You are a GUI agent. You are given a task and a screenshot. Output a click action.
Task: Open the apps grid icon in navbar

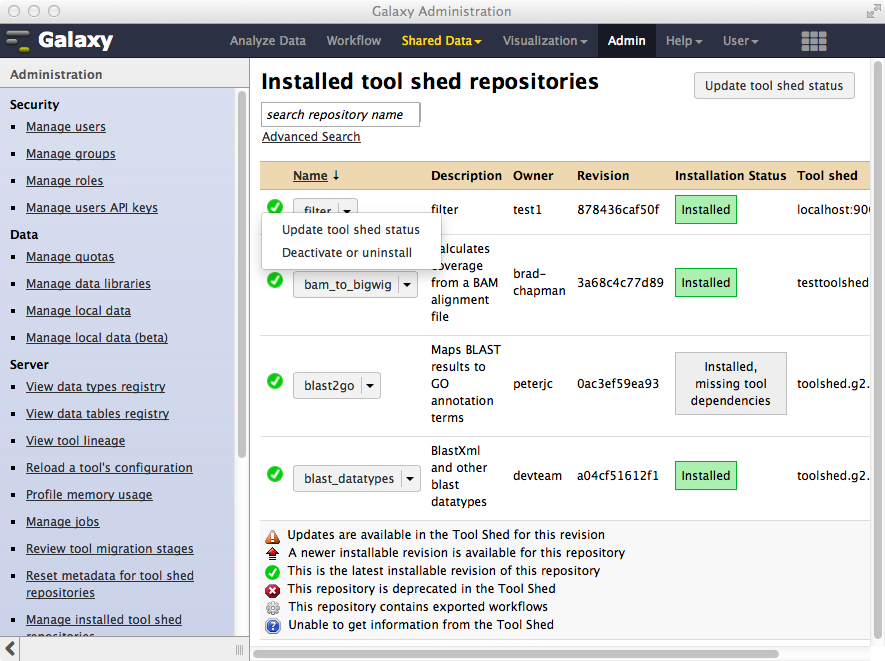coord(814,41)
